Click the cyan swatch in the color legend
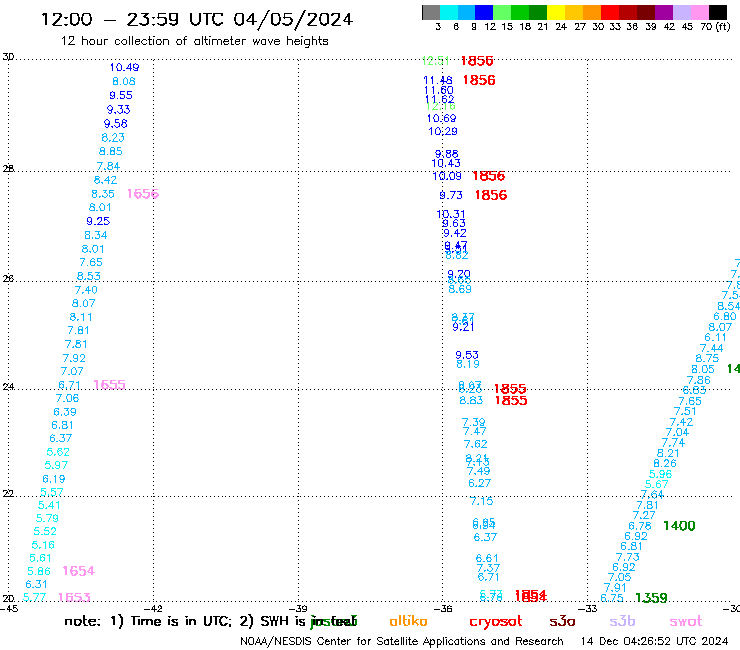Image resolution: width=740 pixels, height=650 pixels. tap(449, 12)
